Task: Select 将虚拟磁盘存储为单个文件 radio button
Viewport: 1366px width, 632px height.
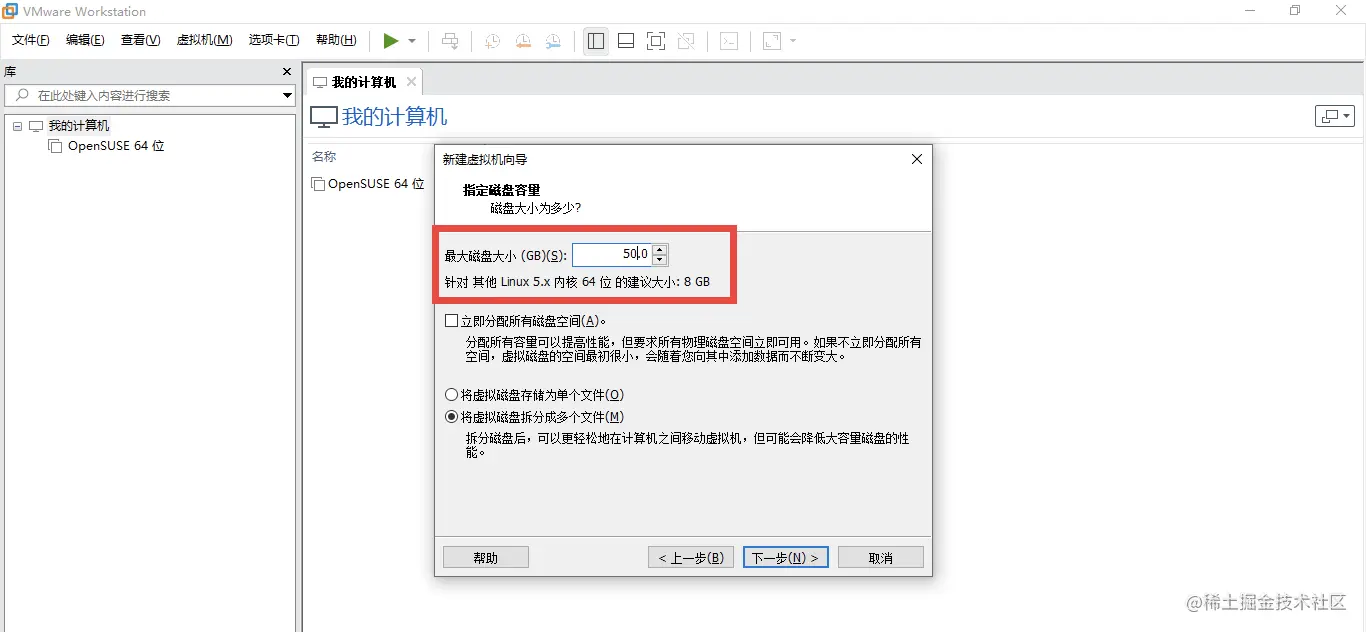Action: [x=451, y=395]
